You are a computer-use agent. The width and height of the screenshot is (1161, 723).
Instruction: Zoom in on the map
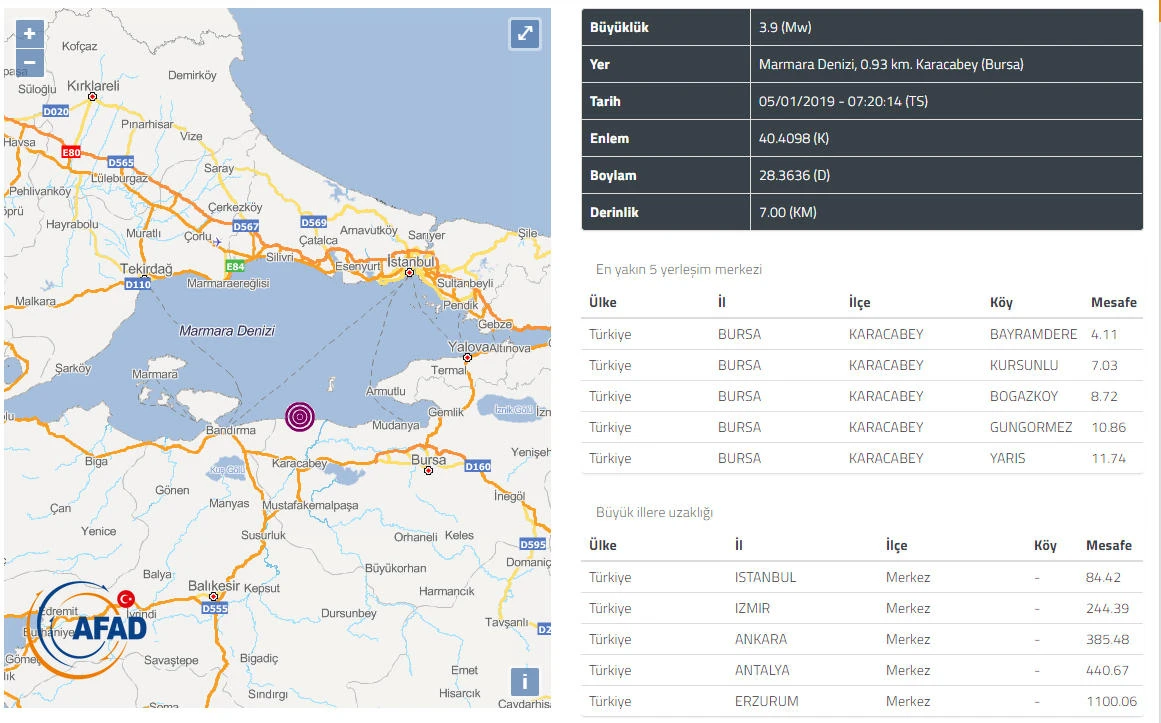click(x=29, y=33)
